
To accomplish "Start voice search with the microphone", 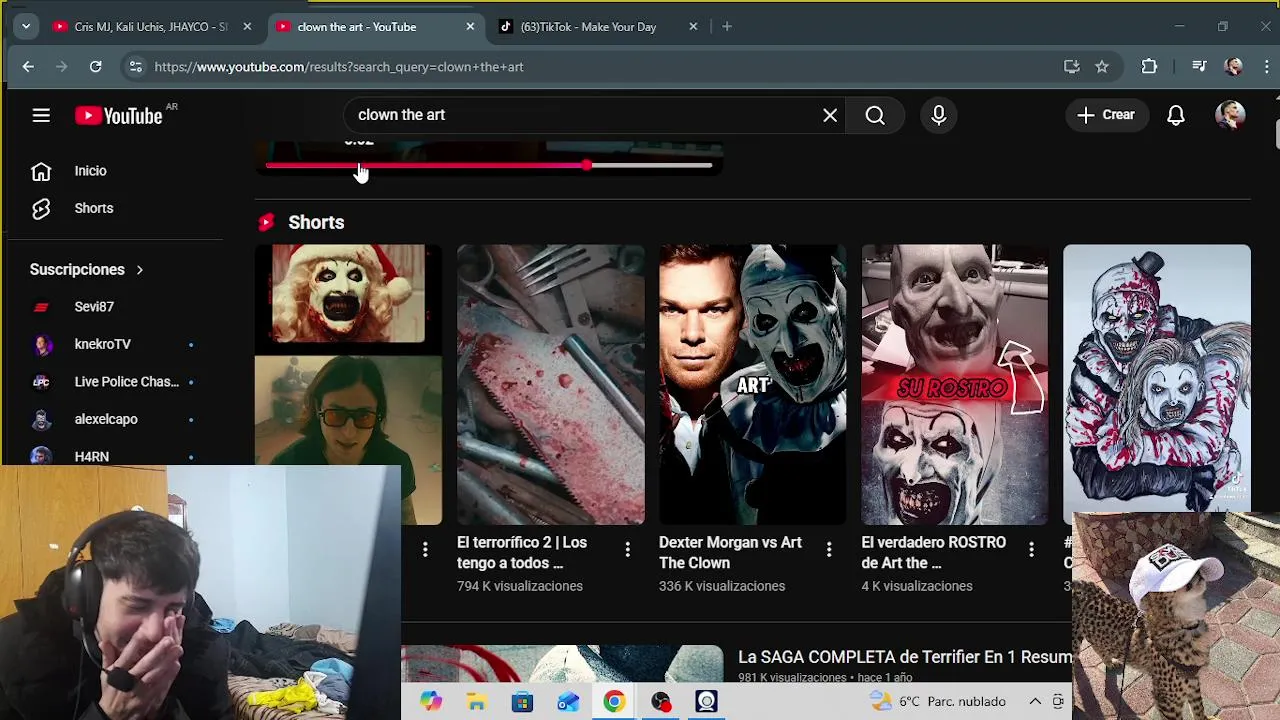I will click(x=939, y=115).
